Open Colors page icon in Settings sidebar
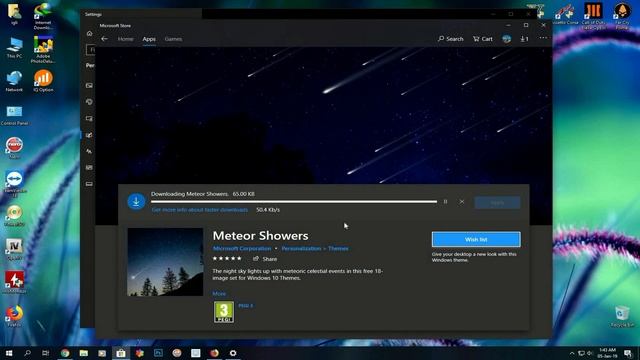This screenshot has height=360, width=640. pyautogui.click(x=89, y=102)
